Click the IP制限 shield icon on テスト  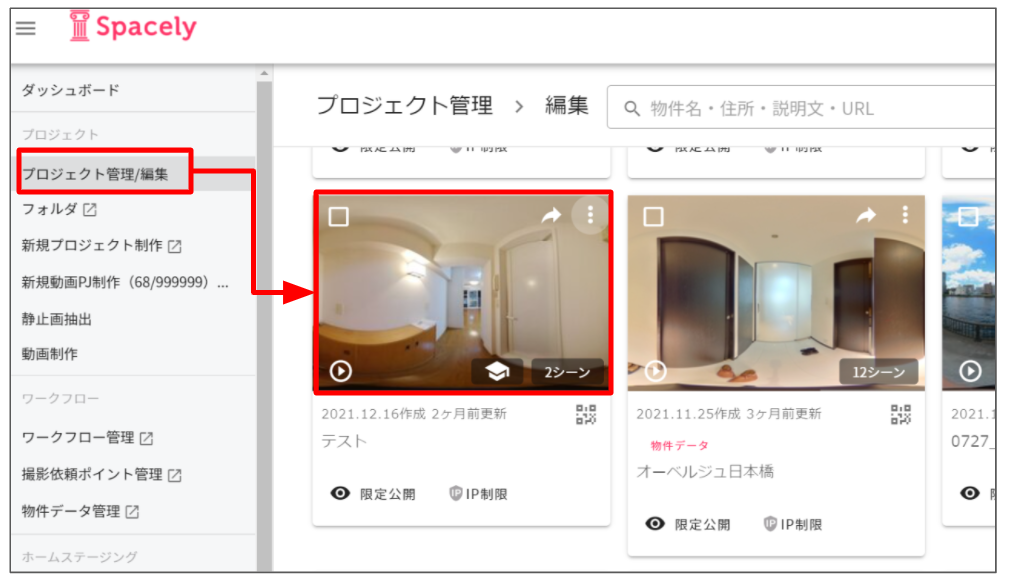point(455,494)
